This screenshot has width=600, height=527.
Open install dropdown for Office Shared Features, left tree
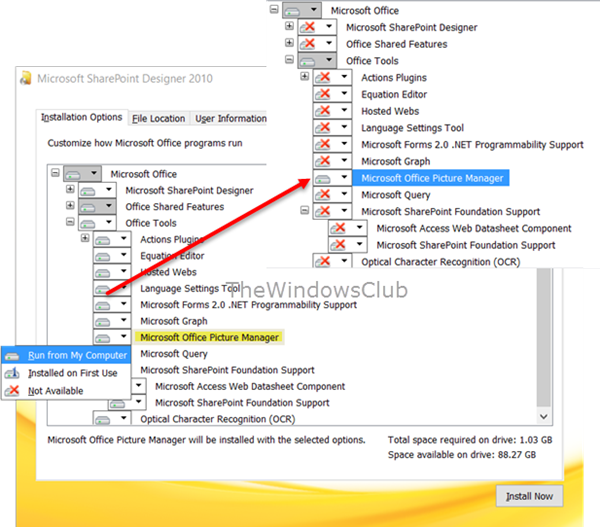tap(109, 206)
